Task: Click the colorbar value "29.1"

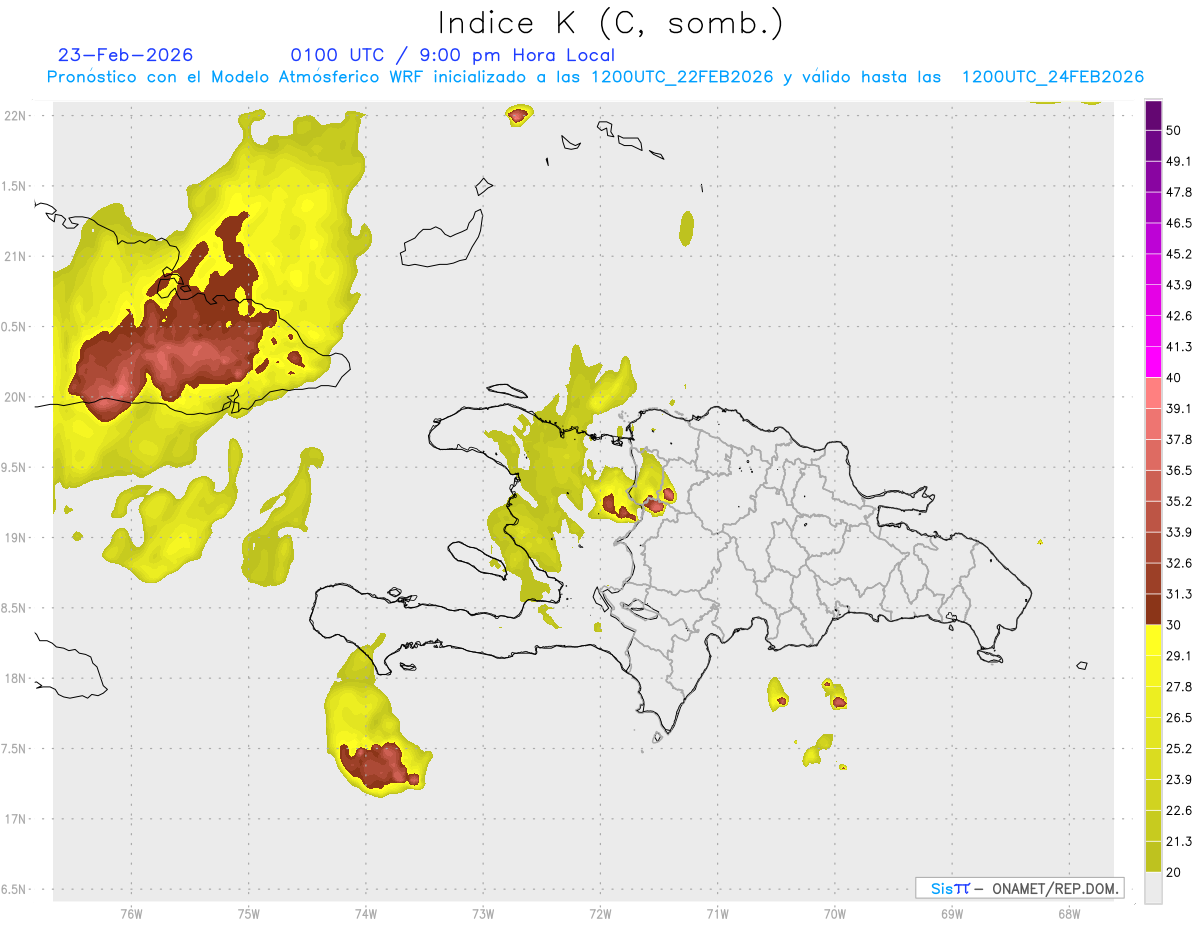Action: [1178, 656]
